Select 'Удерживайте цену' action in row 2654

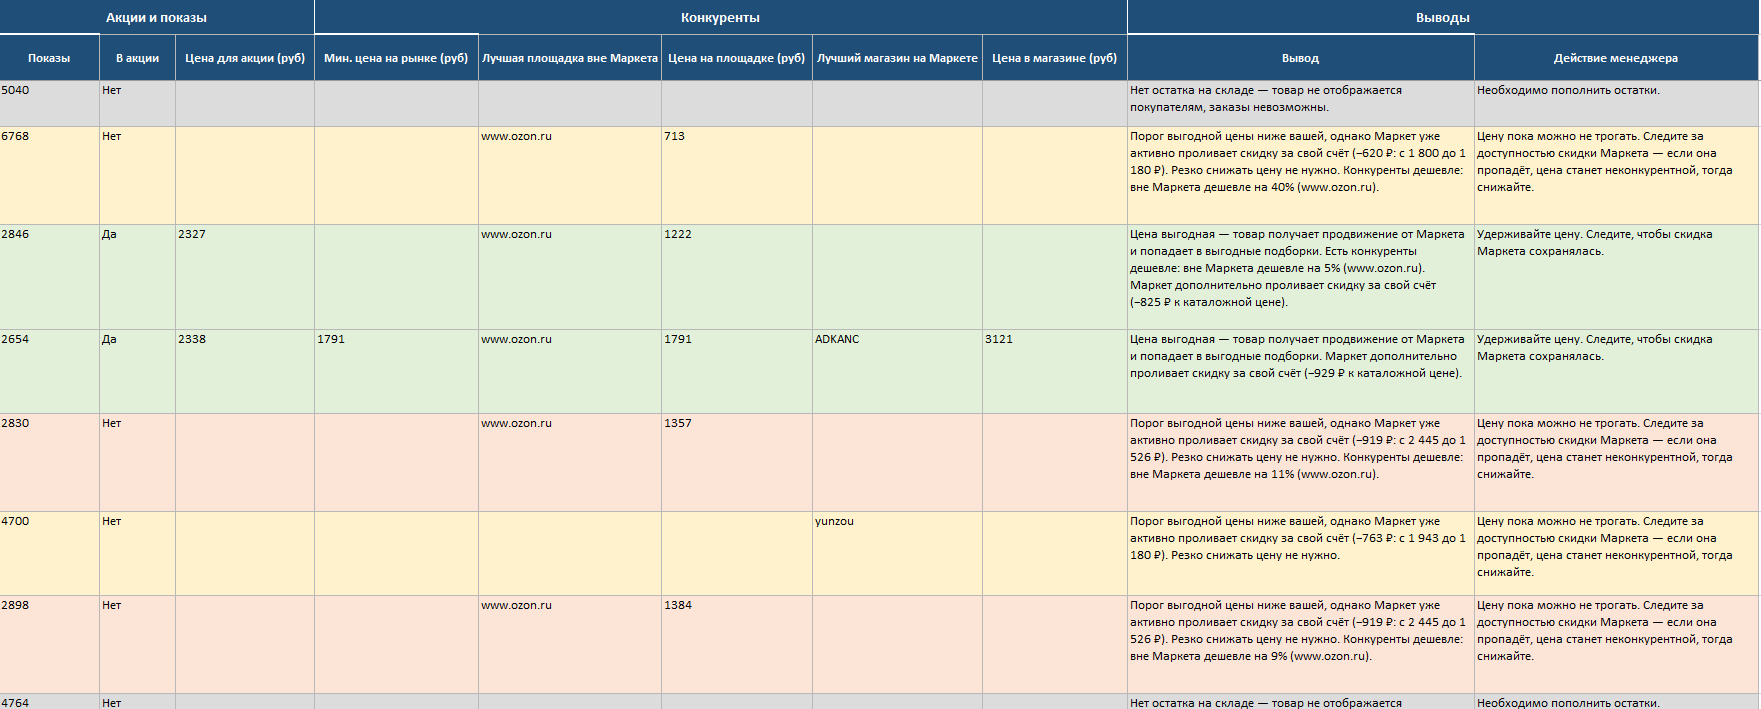[1616, 371]
